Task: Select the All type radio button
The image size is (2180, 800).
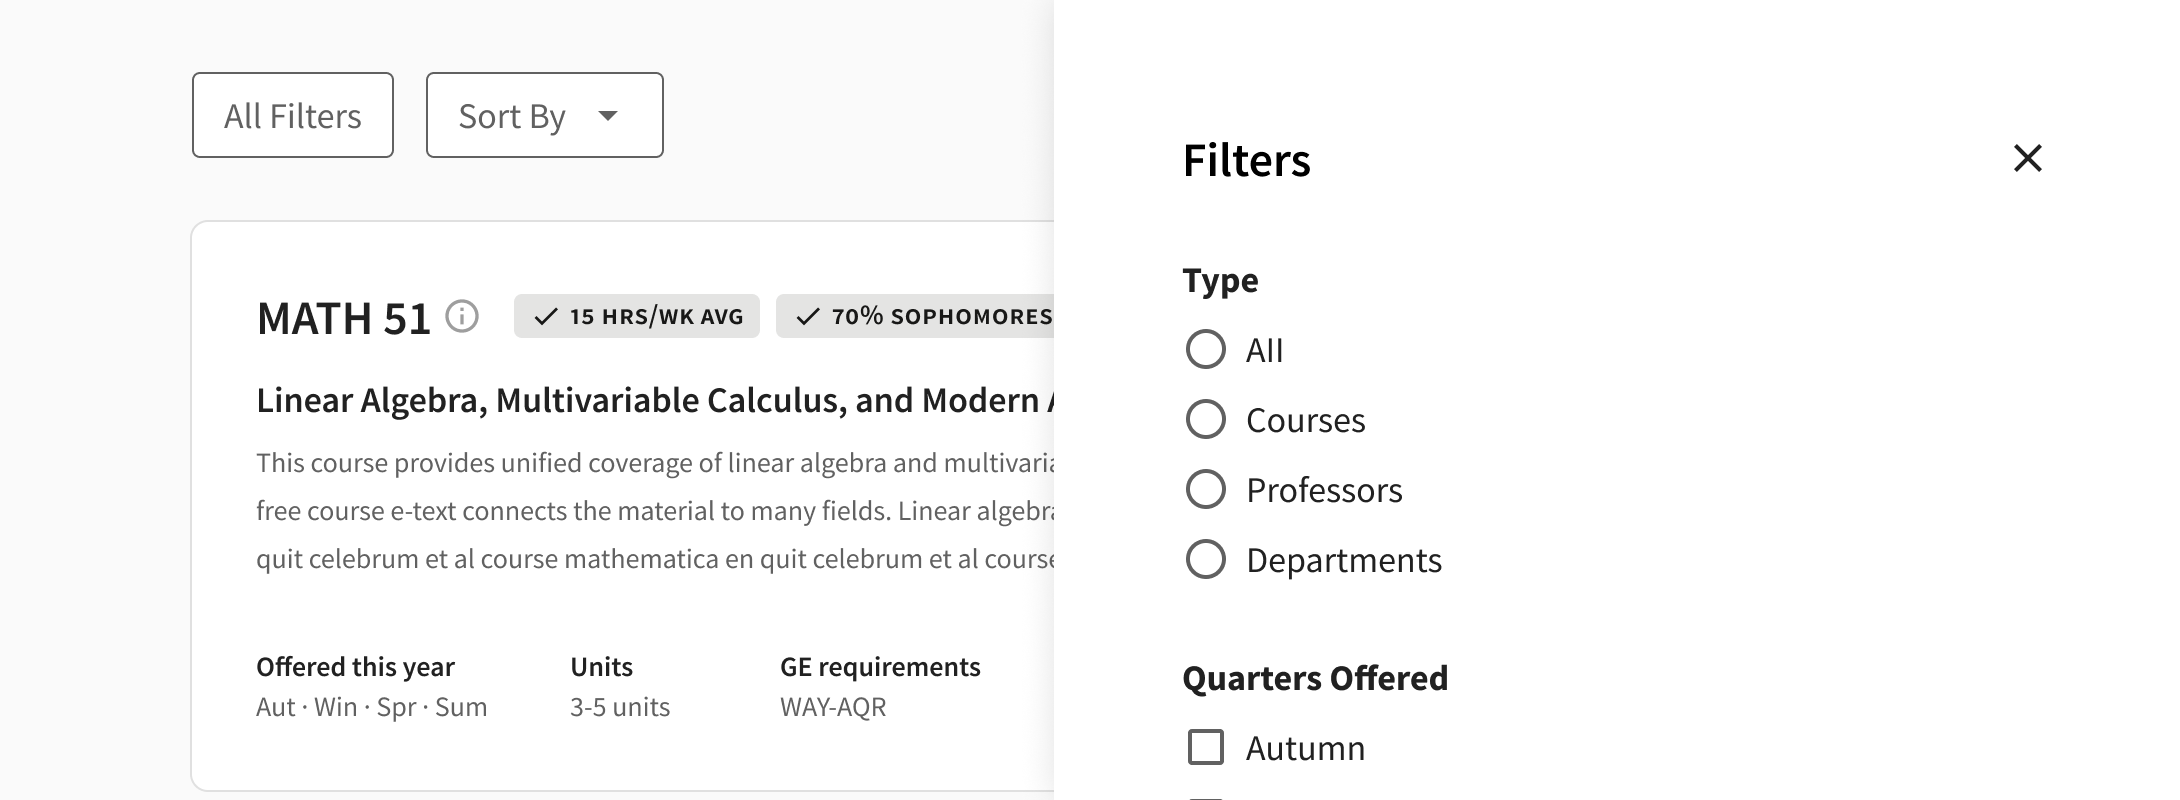Action: (1205, 350)
